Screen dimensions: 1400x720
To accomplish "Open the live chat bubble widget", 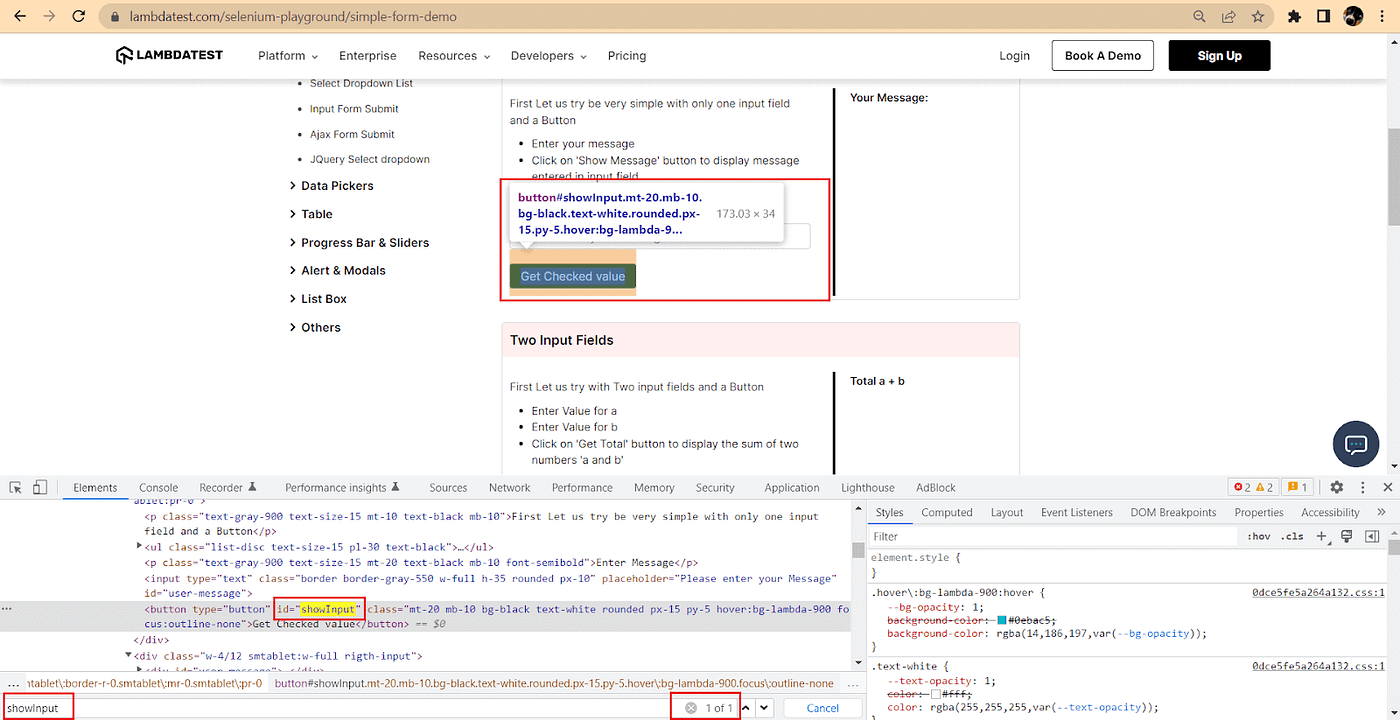I will 1356,445.
